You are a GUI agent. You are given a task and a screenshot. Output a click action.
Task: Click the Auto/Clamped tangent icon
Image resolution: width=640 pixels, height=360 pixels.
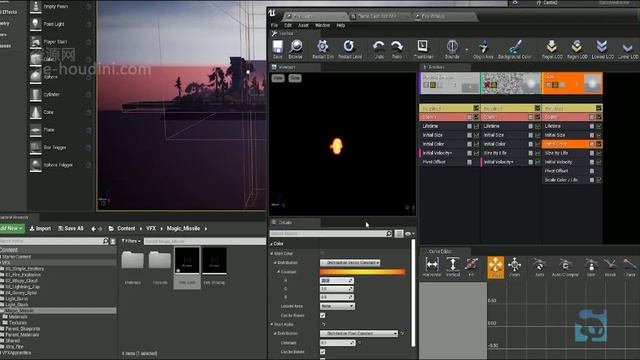coord(565,265)
